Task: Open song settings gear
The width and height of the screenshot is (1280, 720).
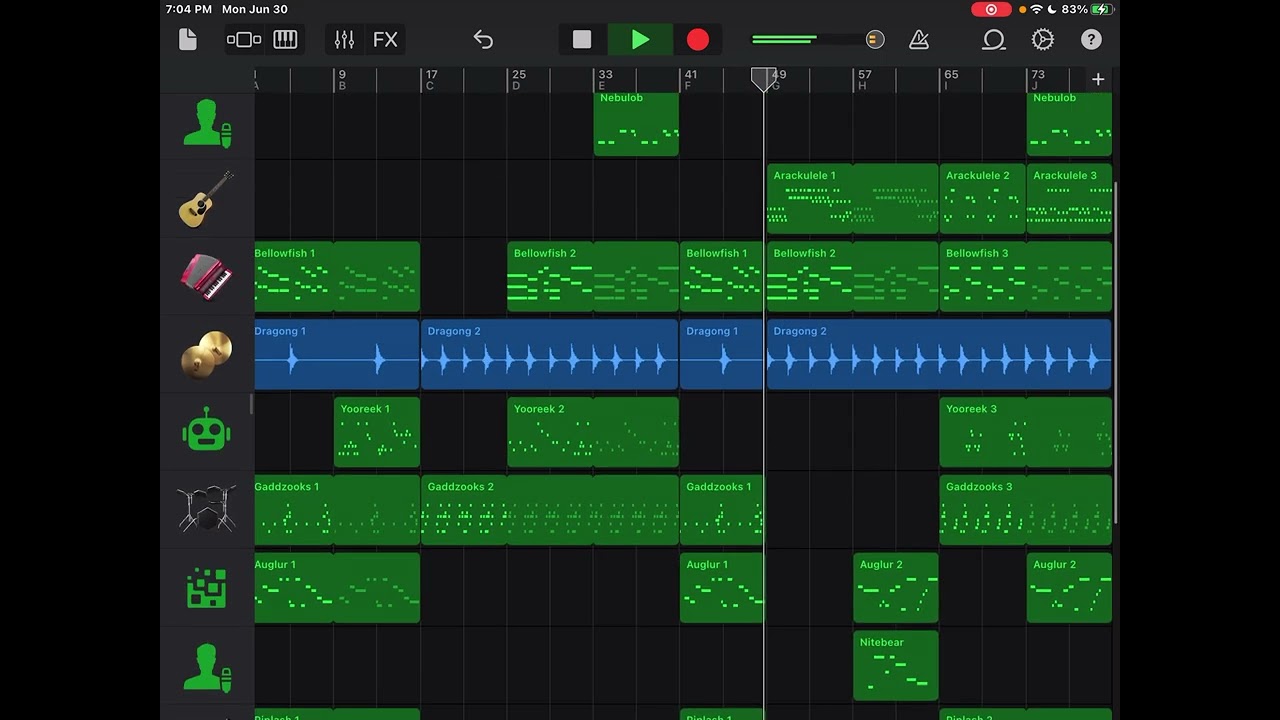Action: click(1043, 40)
